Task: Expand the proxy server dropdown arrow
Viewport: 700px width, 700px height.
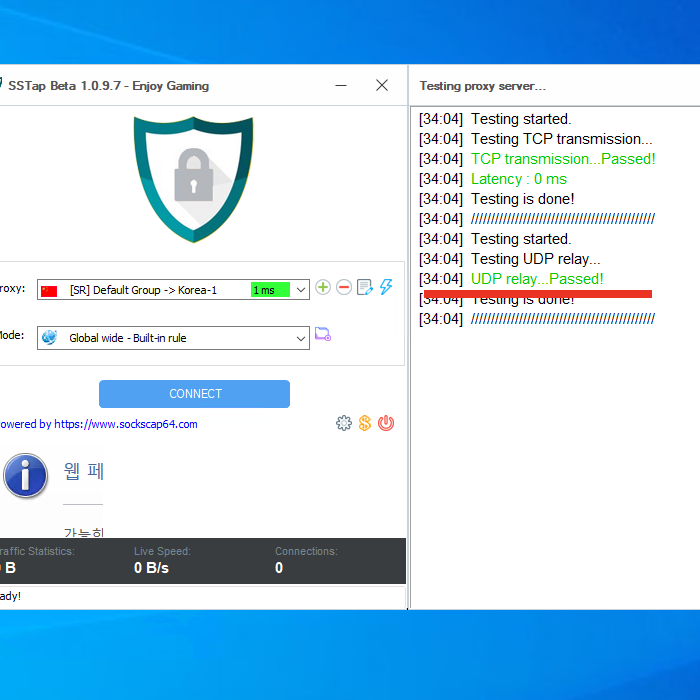Action: point(301,290)
